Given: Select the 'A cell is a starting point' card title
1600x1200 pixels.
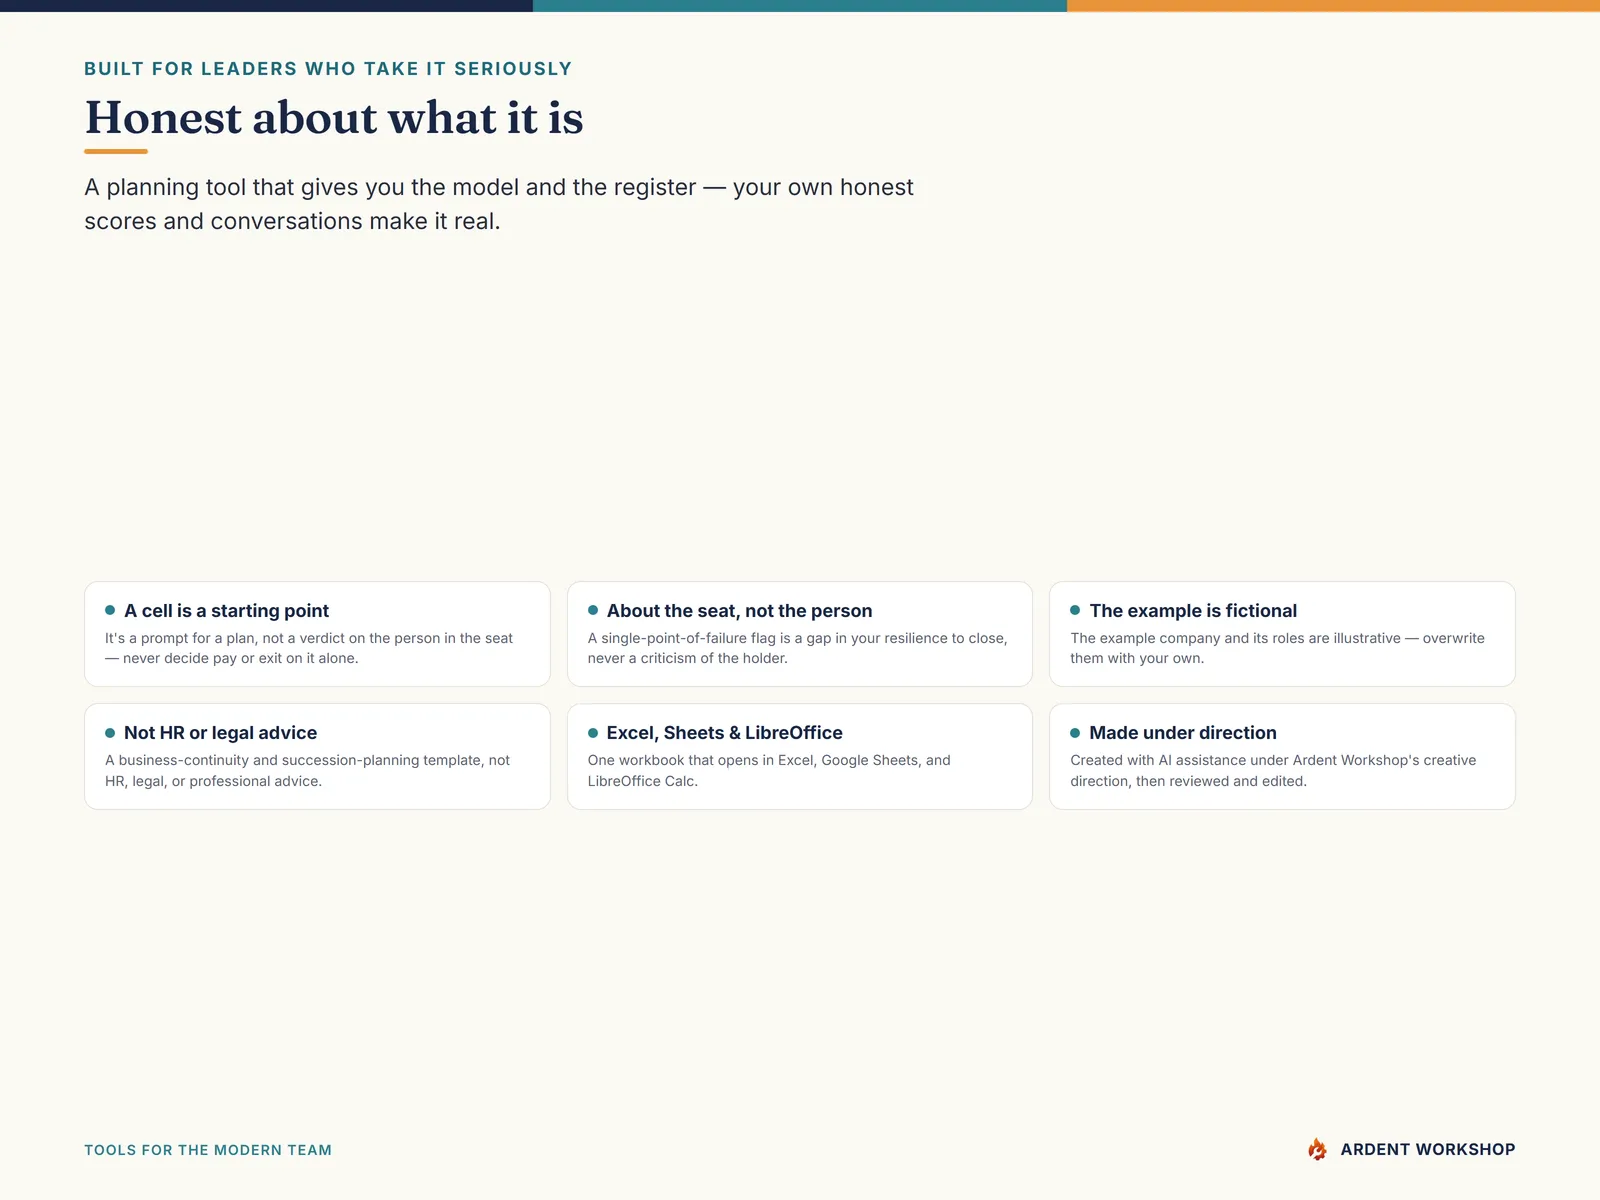Looking at the screenshot, I should [x=226, y=610].
